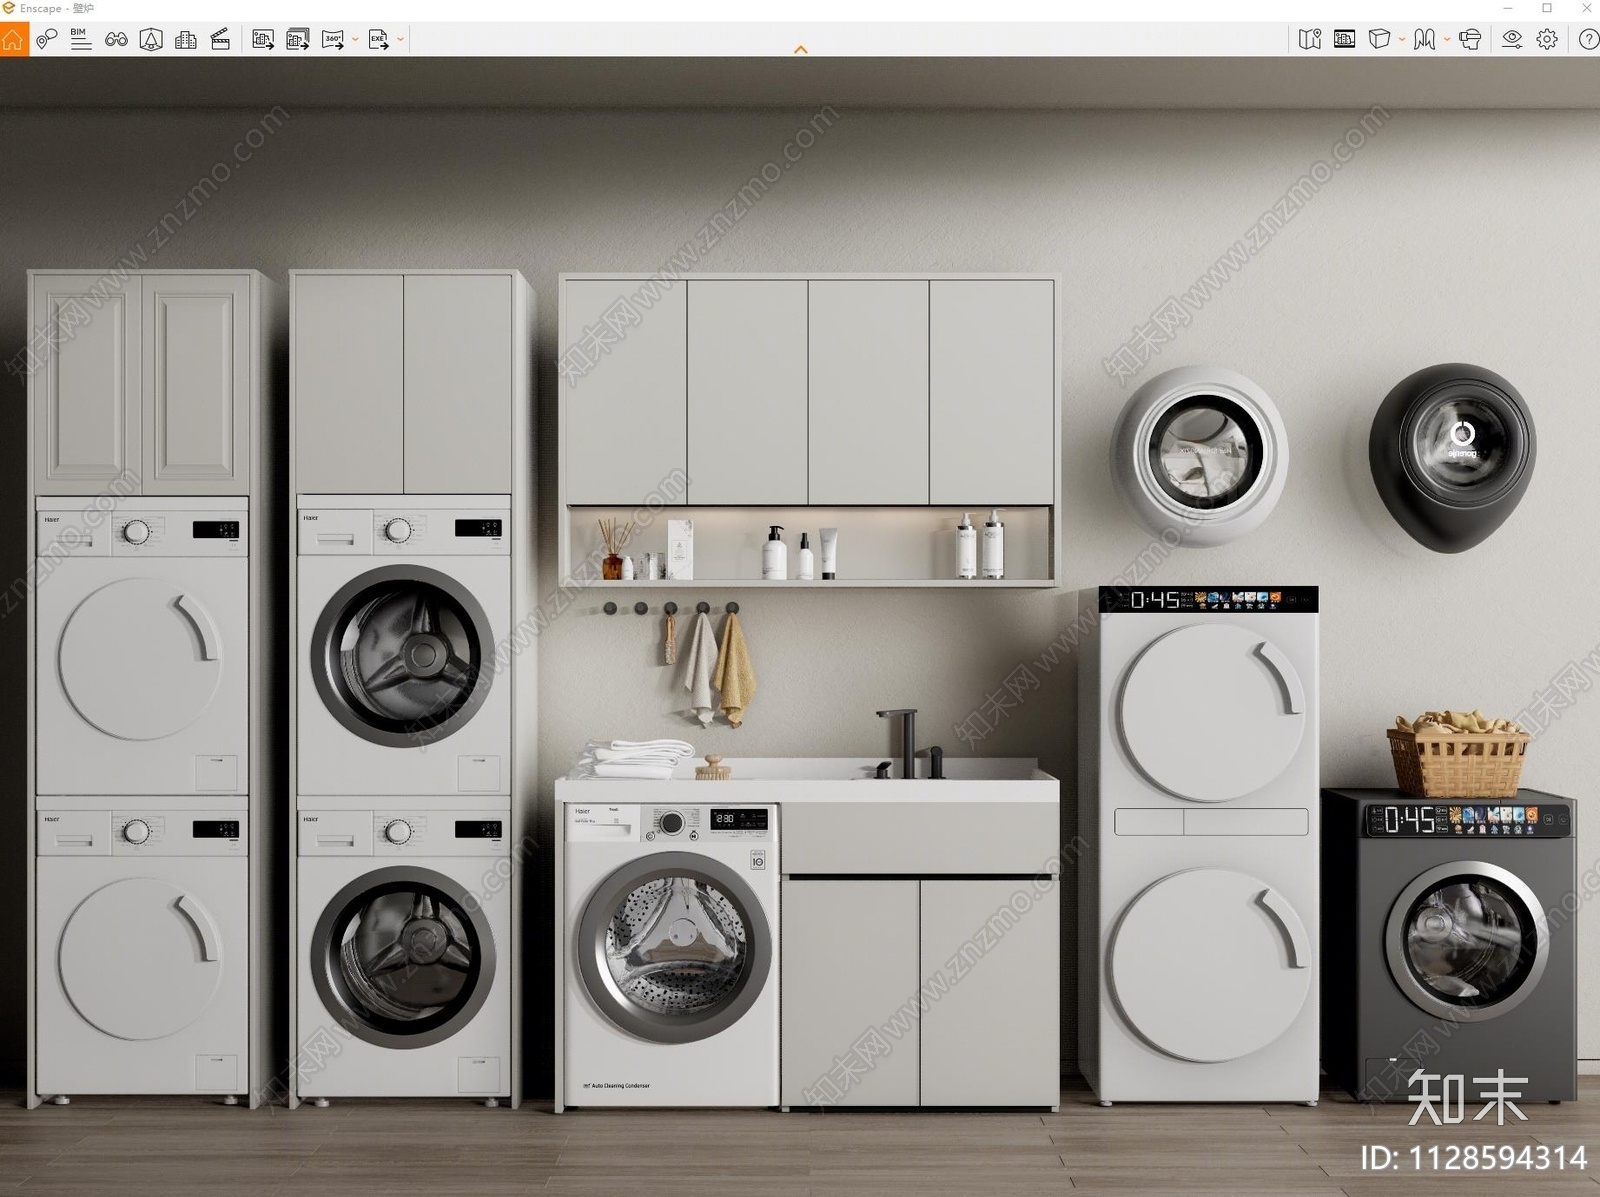The height and width of the screenshot is (1197, 1600).
Task: Click the 360° panorama export icon
Action: coord(333,40)
